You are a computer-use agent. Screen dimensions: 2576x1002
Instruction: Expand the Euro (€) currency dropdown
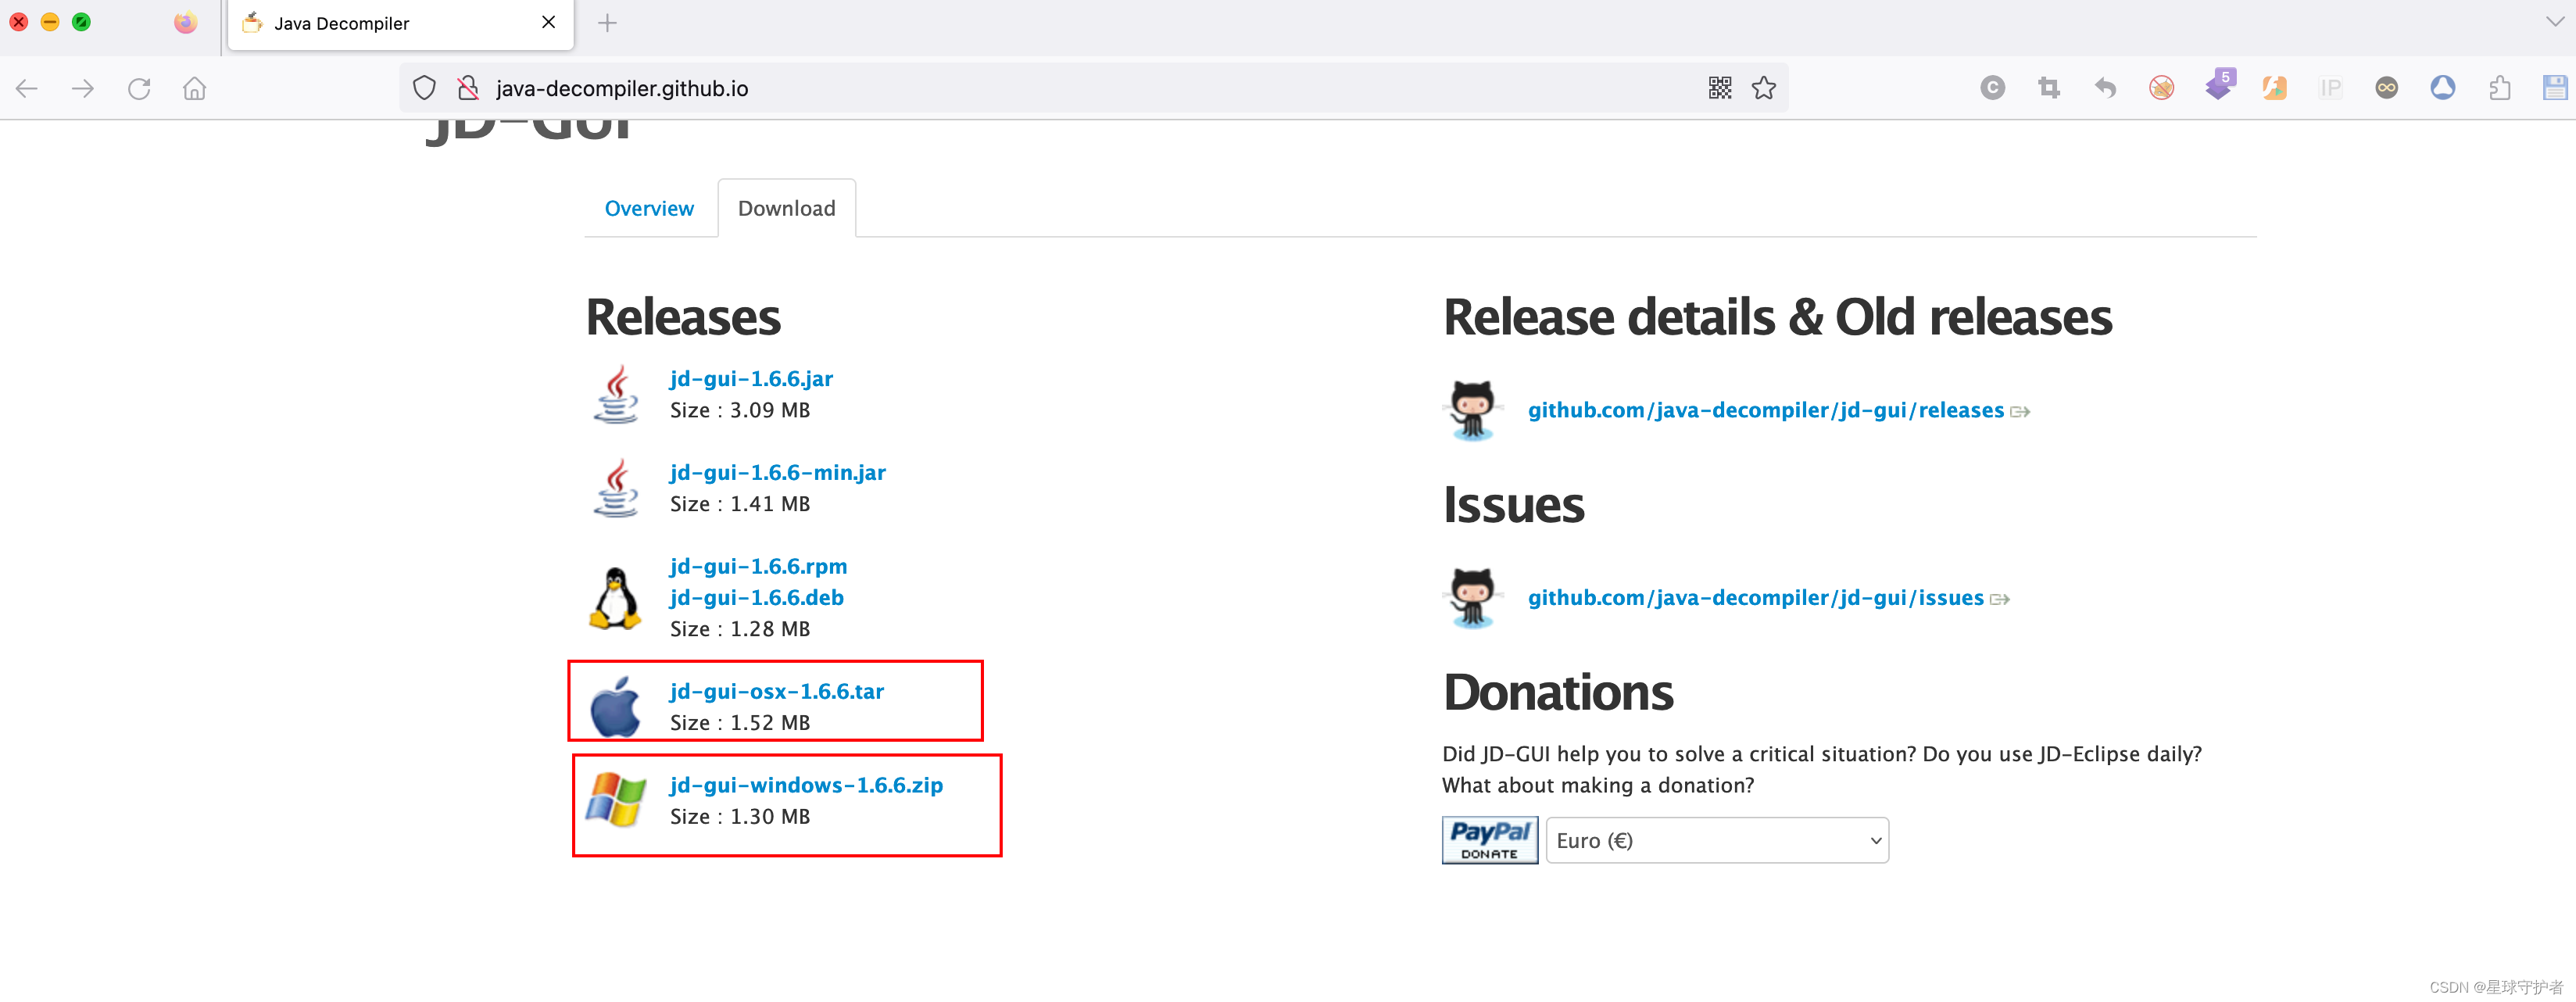(x=1716, y=840)
